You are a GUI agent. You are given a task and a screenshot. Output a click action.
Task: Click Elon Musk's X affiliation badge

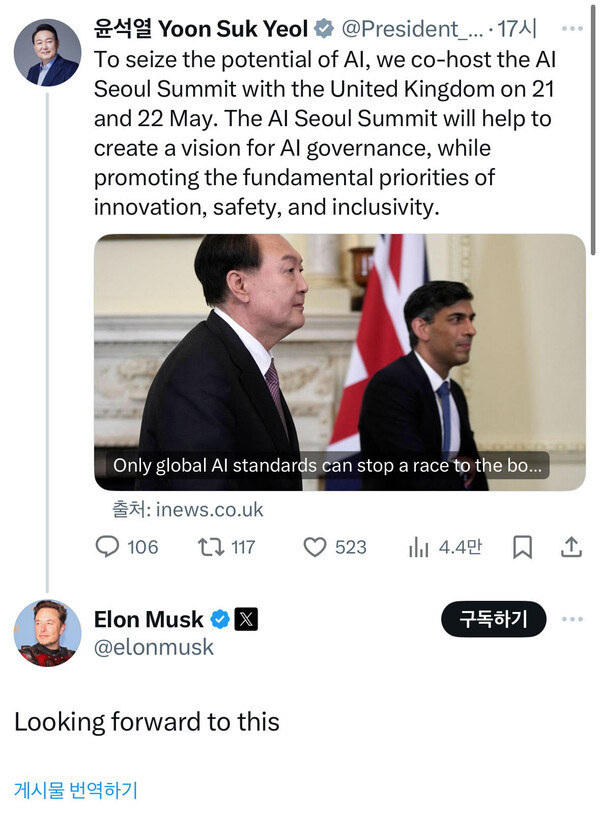246,619
